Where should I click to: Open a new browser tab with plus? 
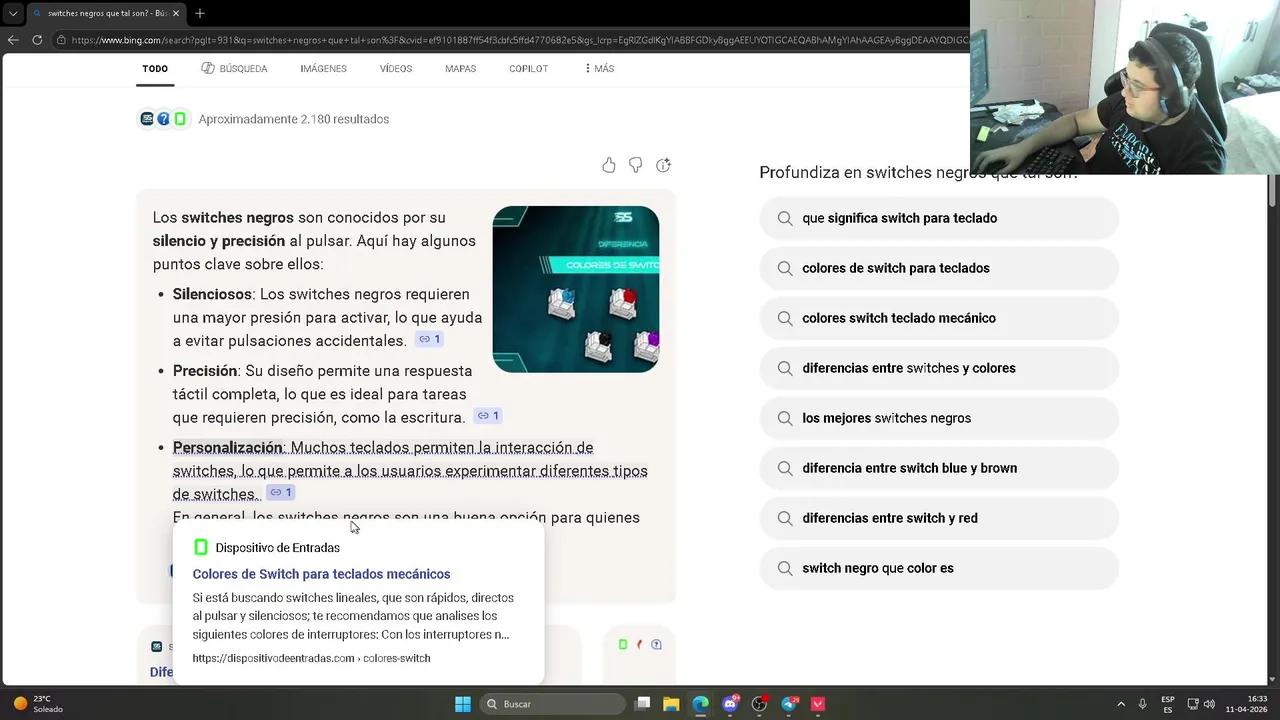200,13
